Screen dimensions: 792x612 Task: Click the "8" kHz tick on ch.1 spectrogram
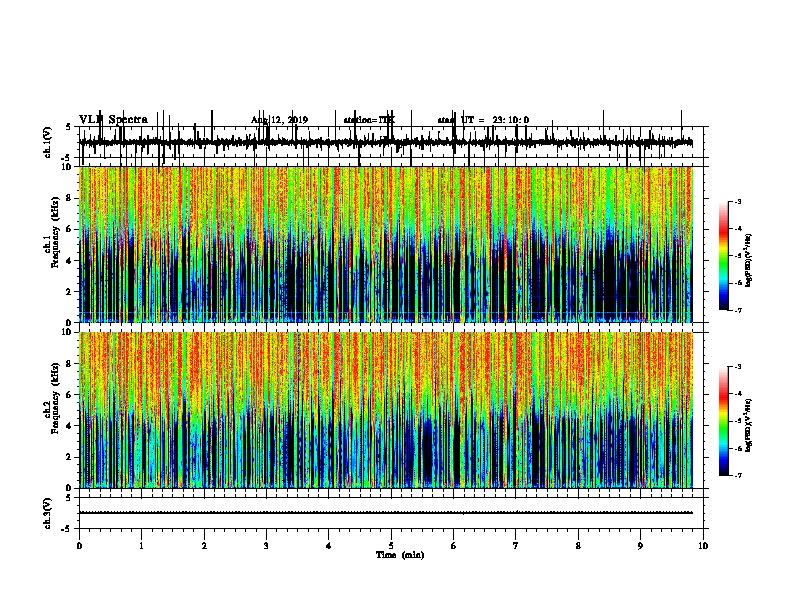point(69,198)
